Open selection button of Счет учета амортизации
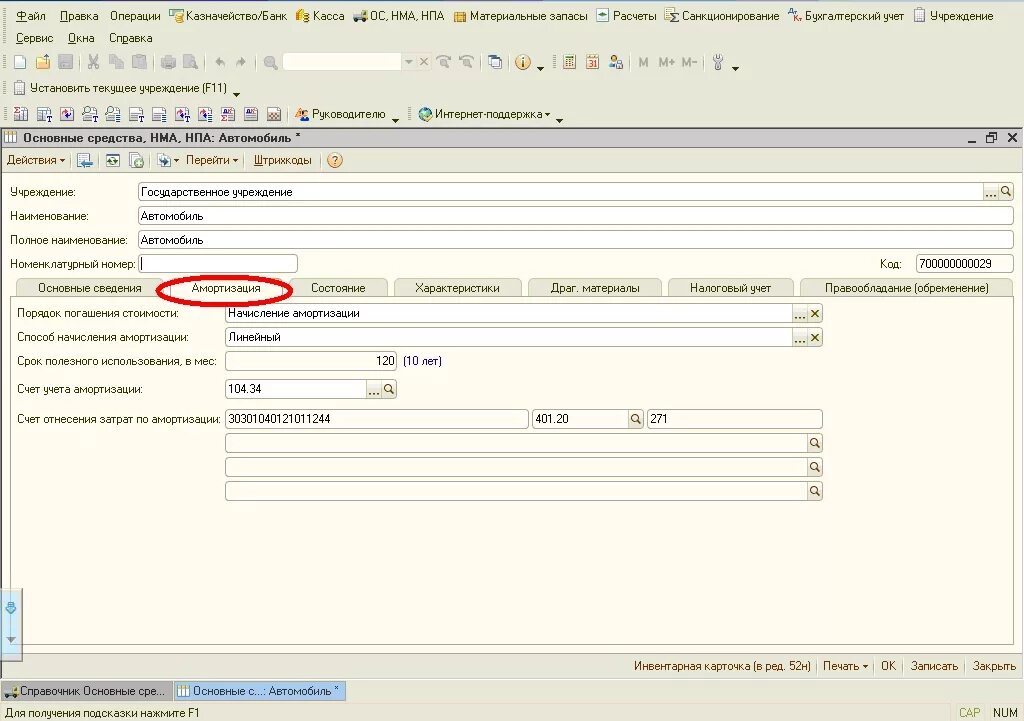Image resolution: width=1024 pixels, height=721 pixels. 374,389
